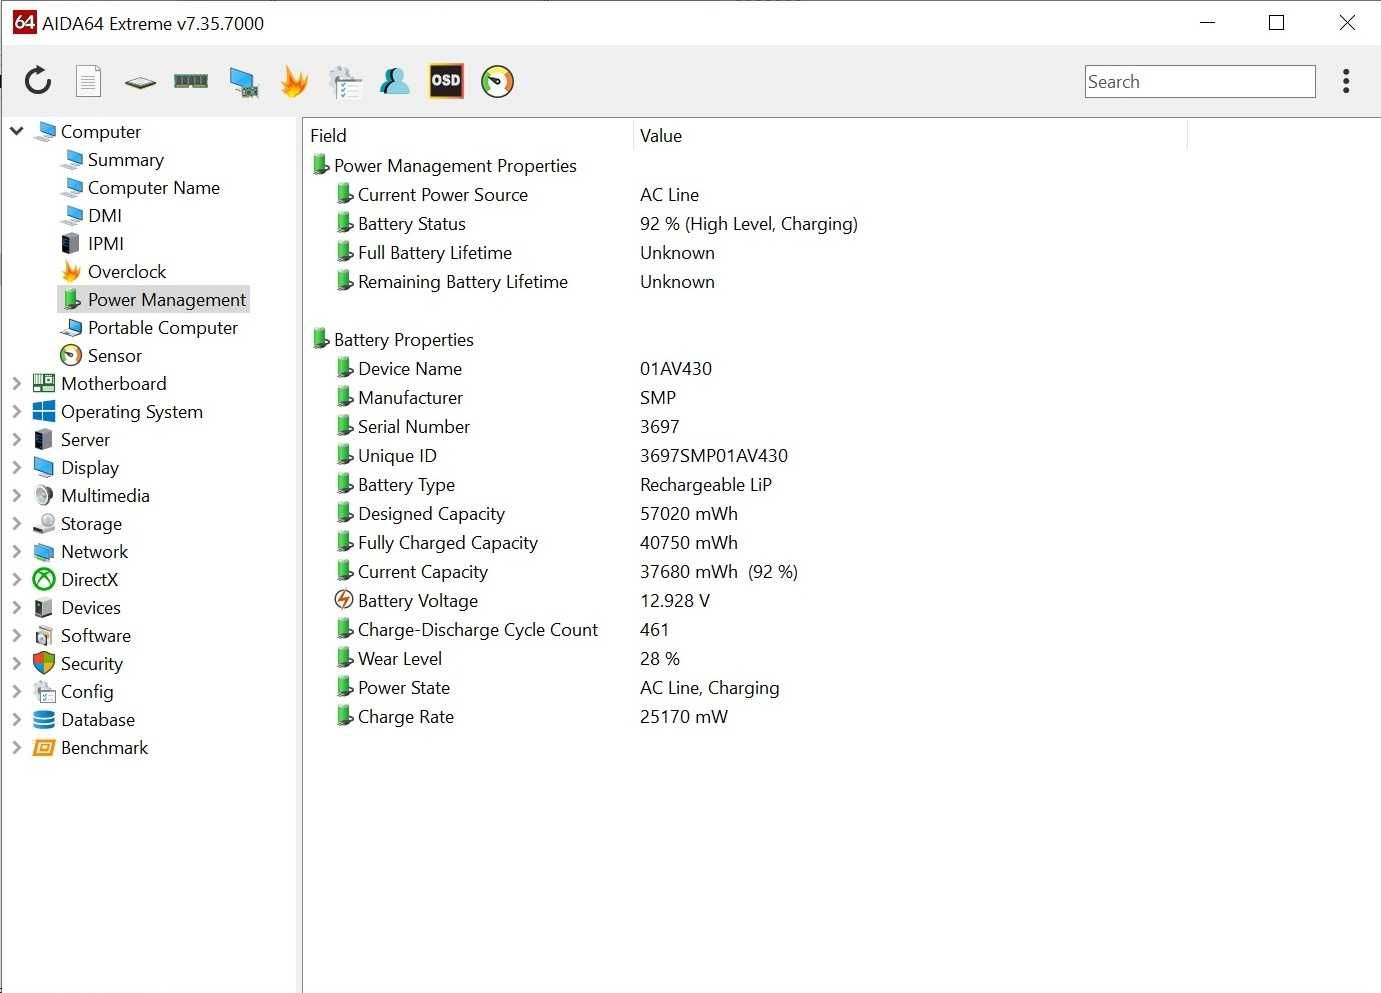
Task: Open the Overclock tree entry
Action: (x=127, y=271)
